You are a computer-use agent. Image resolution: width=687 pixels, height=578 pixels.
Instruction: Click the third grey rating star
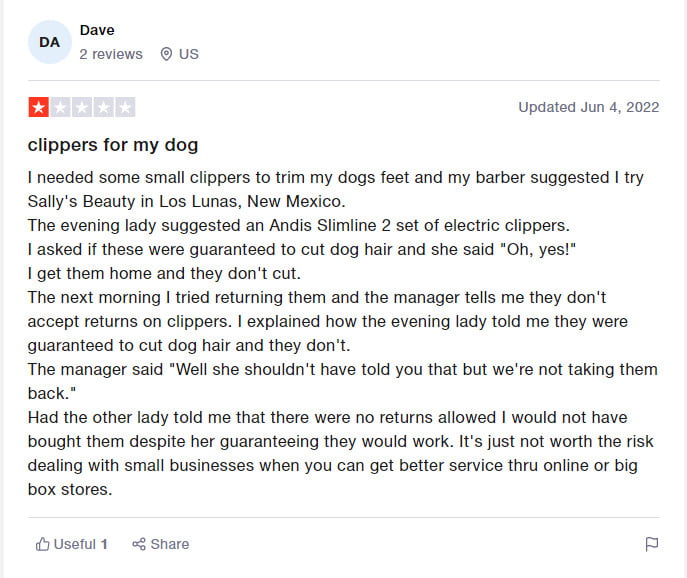(82, 107)
